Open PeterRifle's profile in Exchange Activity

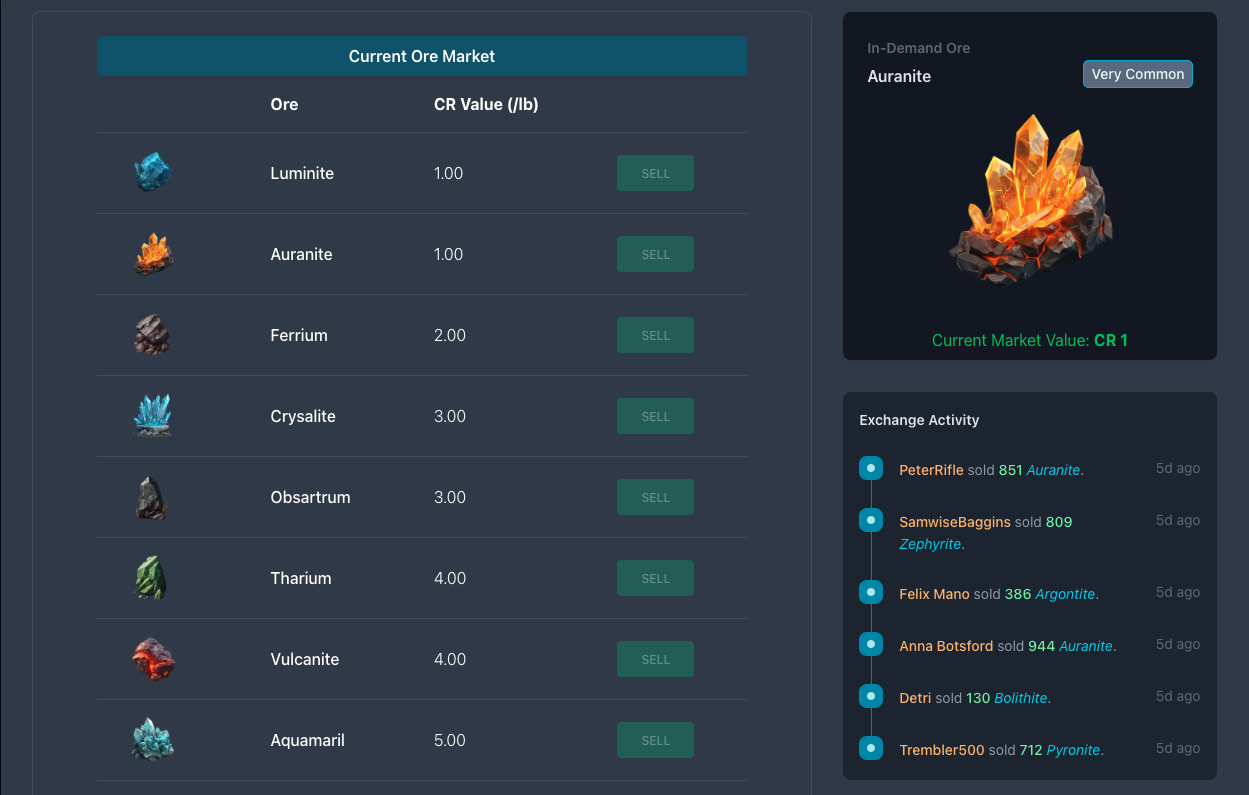(x=931, y=470)
